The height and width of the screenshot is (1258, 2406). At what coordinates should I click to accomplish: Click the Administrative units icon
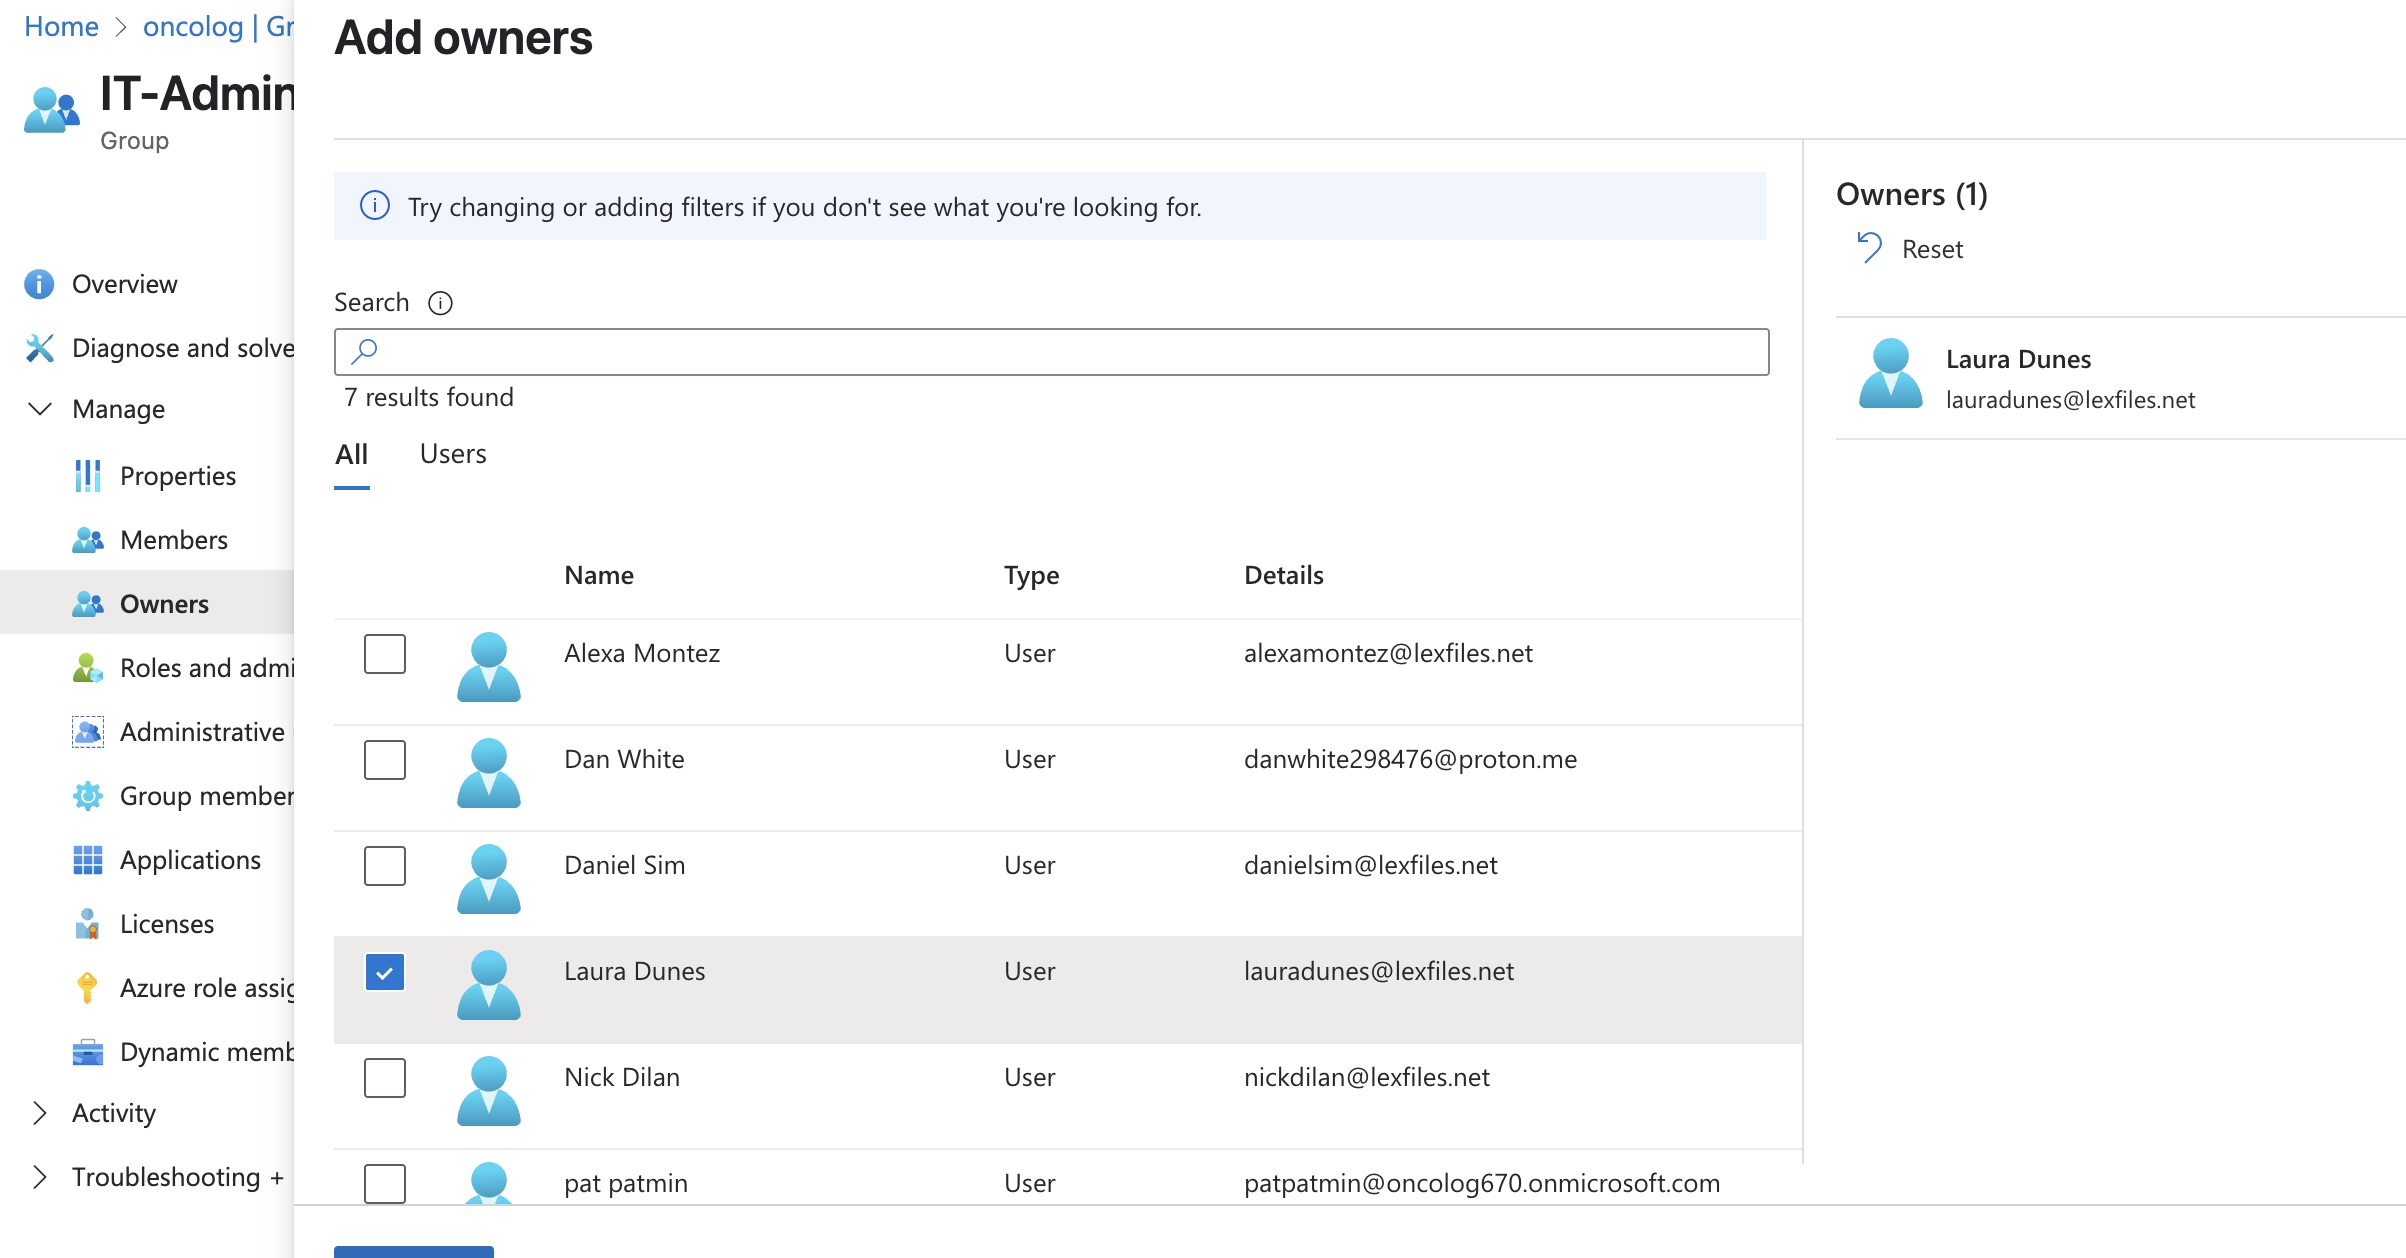tap(88, 732)
